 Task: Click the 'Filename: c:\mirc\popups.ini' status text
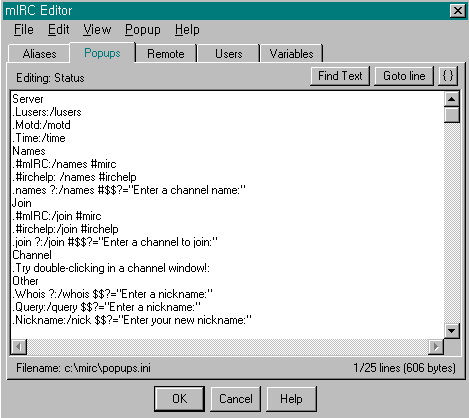[x=83, y=368]
